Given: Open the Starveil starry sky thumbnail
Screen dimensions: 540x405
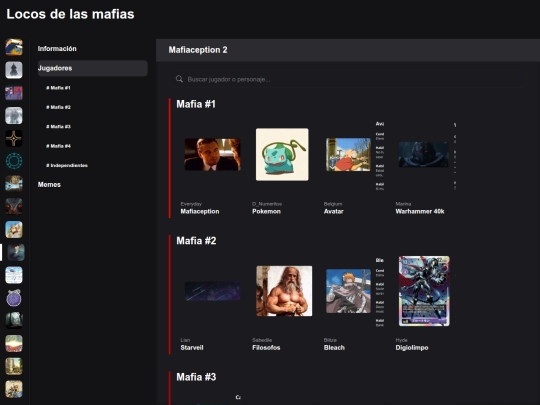Looking at the screenshot, I should click(212, 291).
